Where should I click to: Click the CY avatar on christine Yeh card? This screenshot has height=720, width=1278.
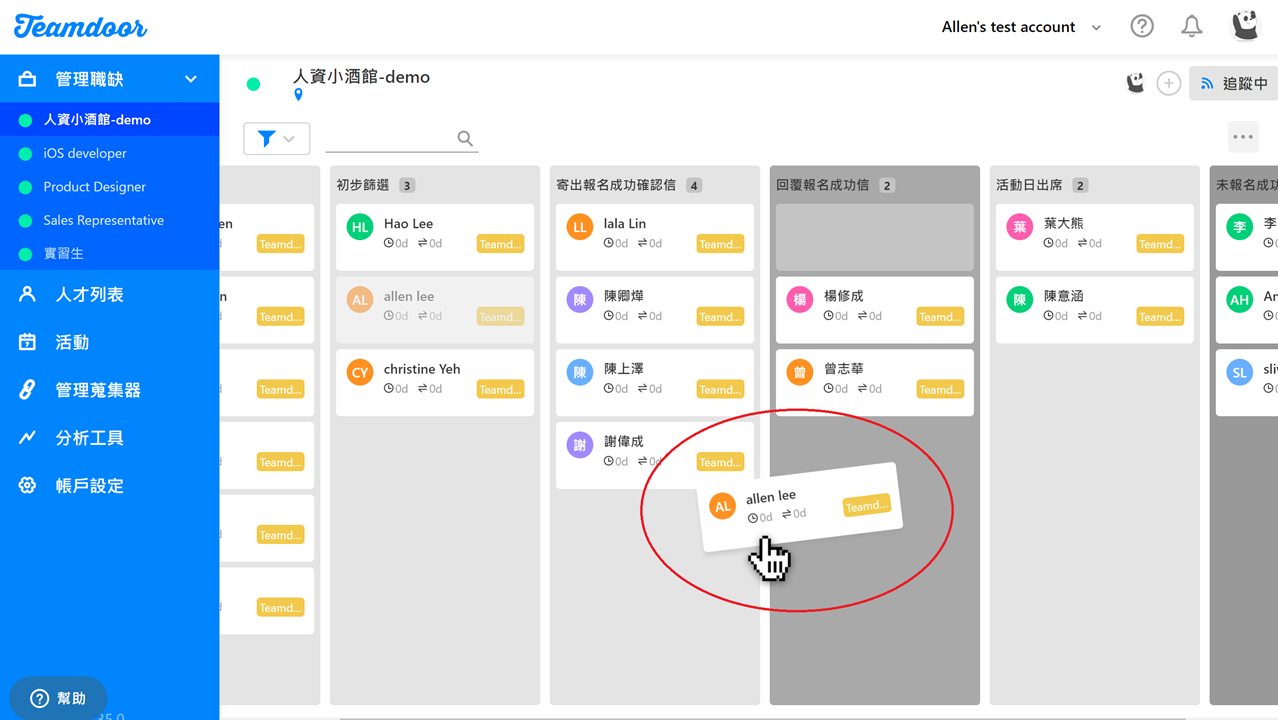360,372
